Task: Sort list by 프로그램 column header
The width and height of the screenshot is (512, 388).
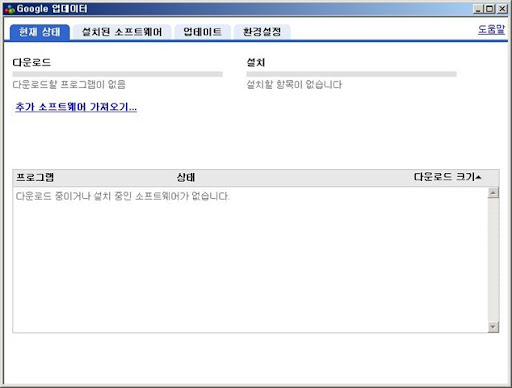Action: click(35, 177)
